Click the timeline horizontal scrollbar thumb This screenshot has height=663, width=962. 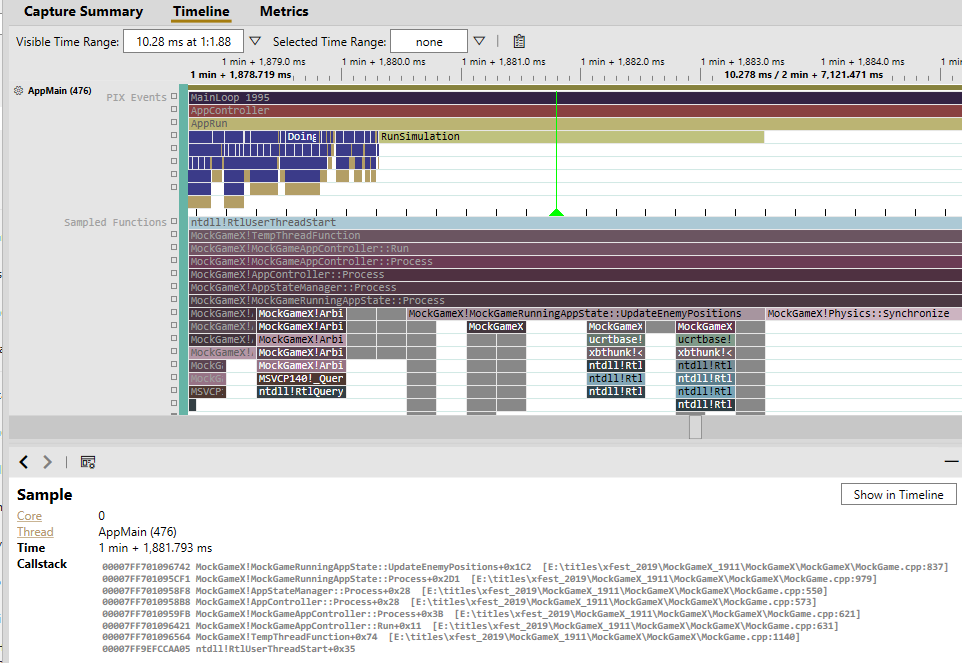coord(695,427)
